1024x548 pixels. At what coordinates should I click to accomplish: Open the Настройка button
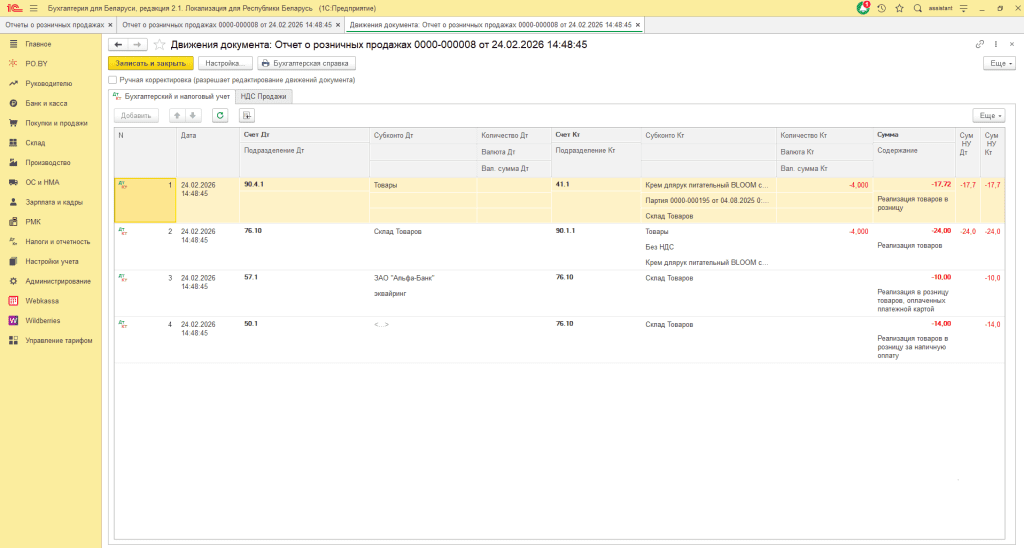click(225, 63)
